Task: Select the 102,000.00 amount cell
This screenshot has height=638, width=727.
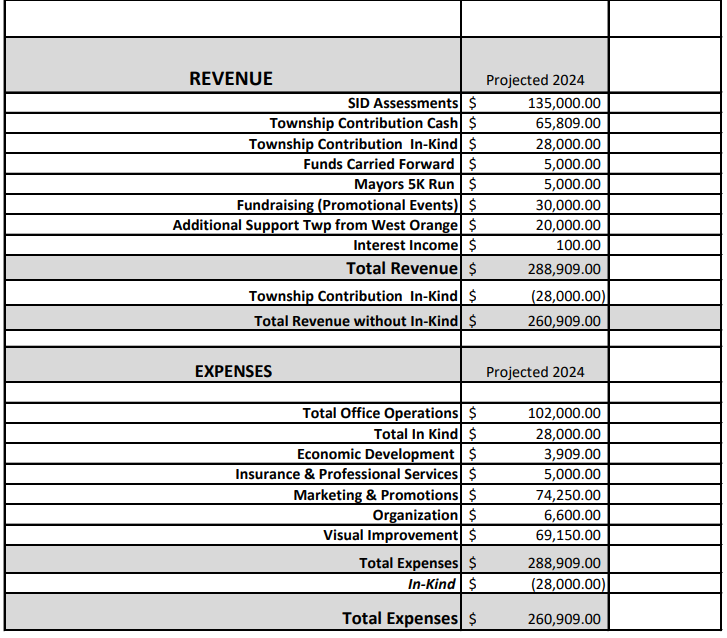Action: coord(563,413)
